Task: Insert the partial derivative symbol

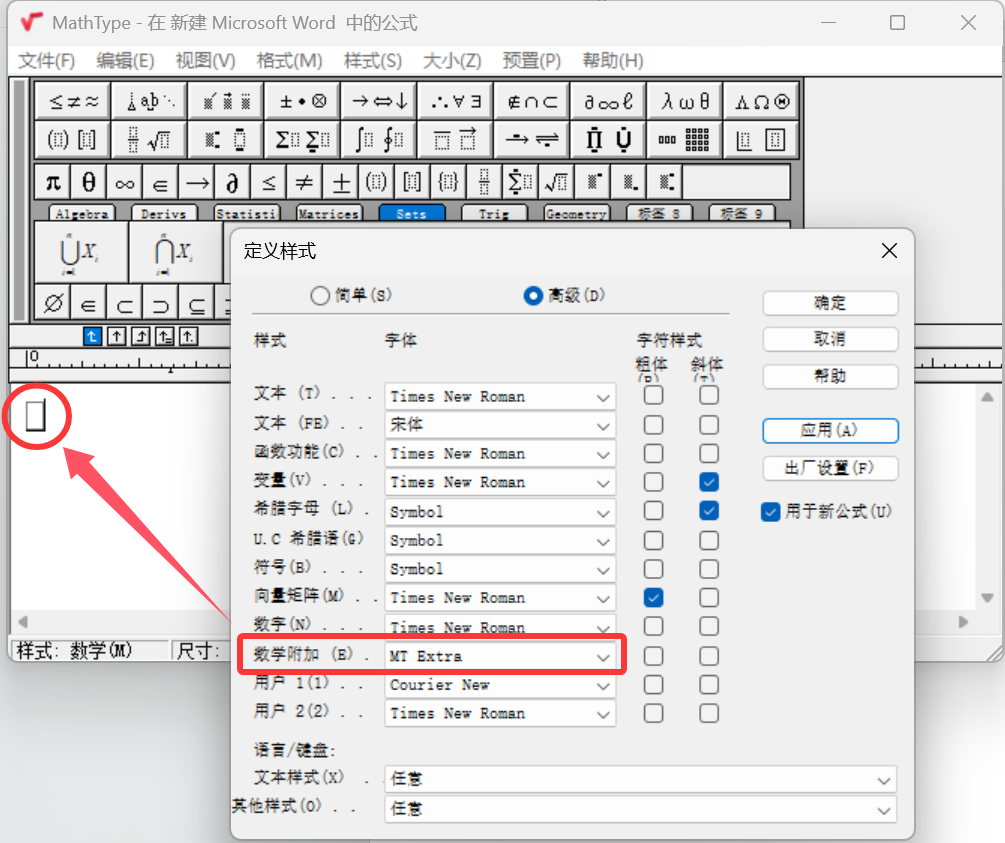Action: click(x=233, y=183)
